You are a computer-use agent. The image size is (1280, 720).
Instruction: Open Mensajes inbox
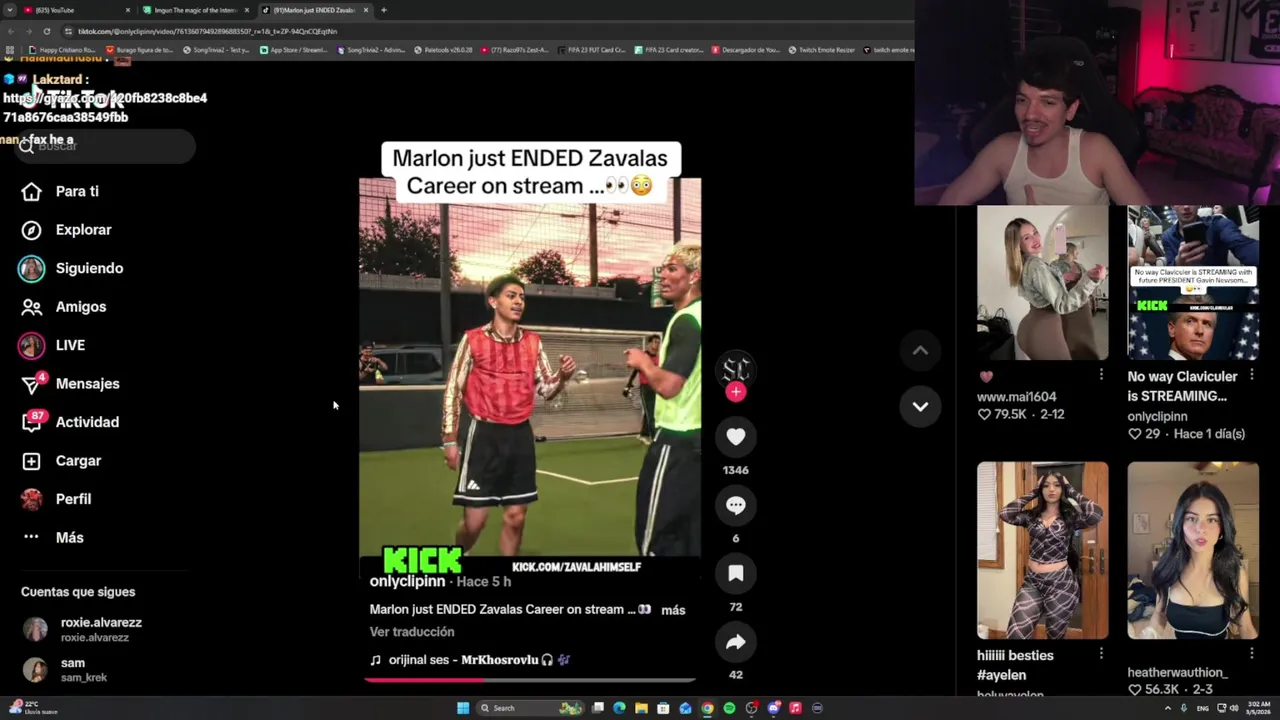(71, 383)
